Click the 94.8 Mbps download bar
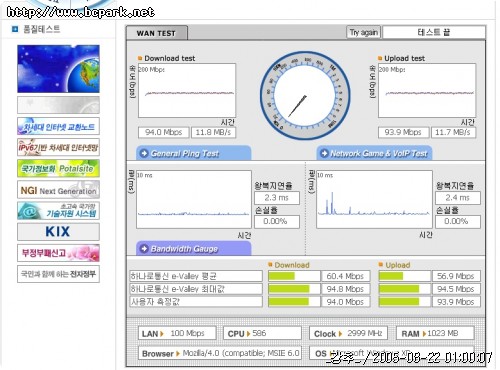The image size is (500, 370). [294, 289]
